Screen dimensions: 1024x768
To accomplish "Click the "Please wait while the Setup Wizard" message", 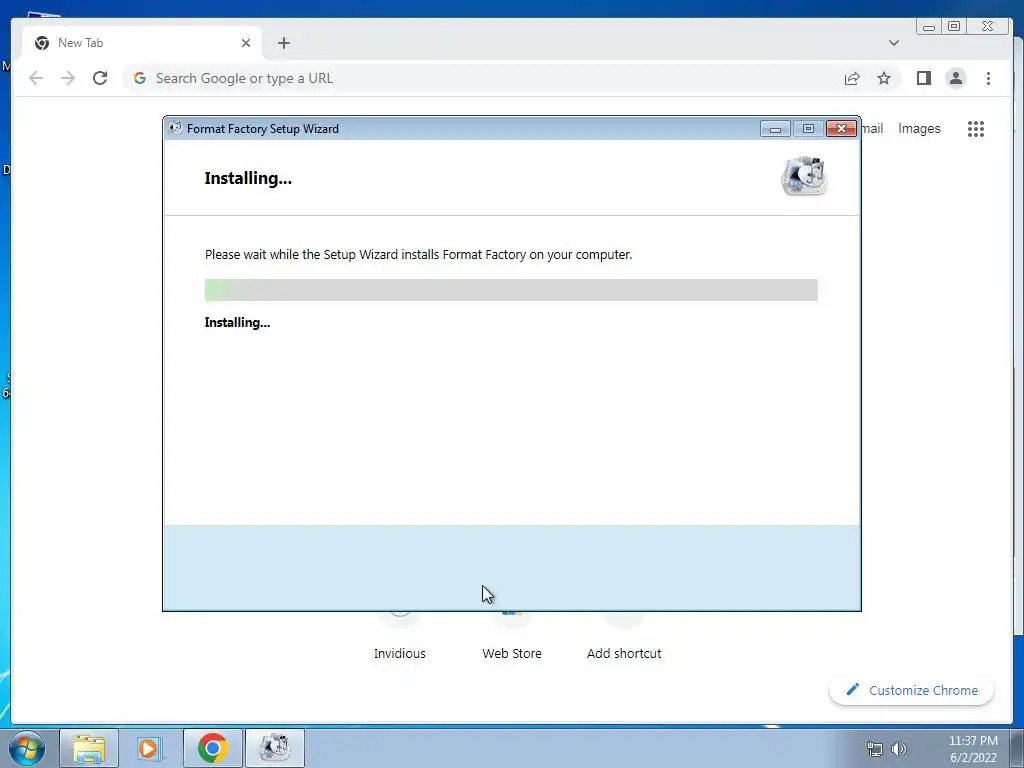I will [419, 255].
